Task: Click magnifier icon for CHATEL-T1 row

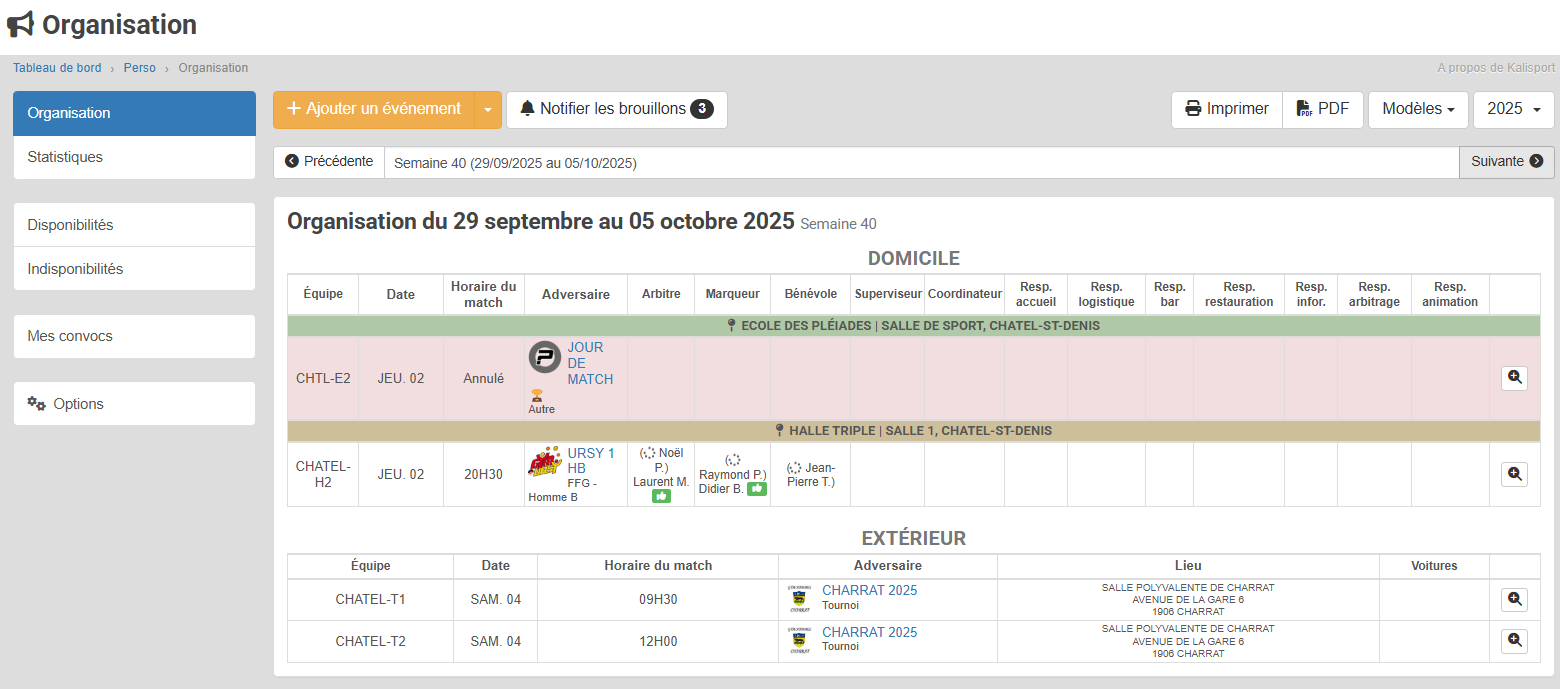Action: [1514, 599]
